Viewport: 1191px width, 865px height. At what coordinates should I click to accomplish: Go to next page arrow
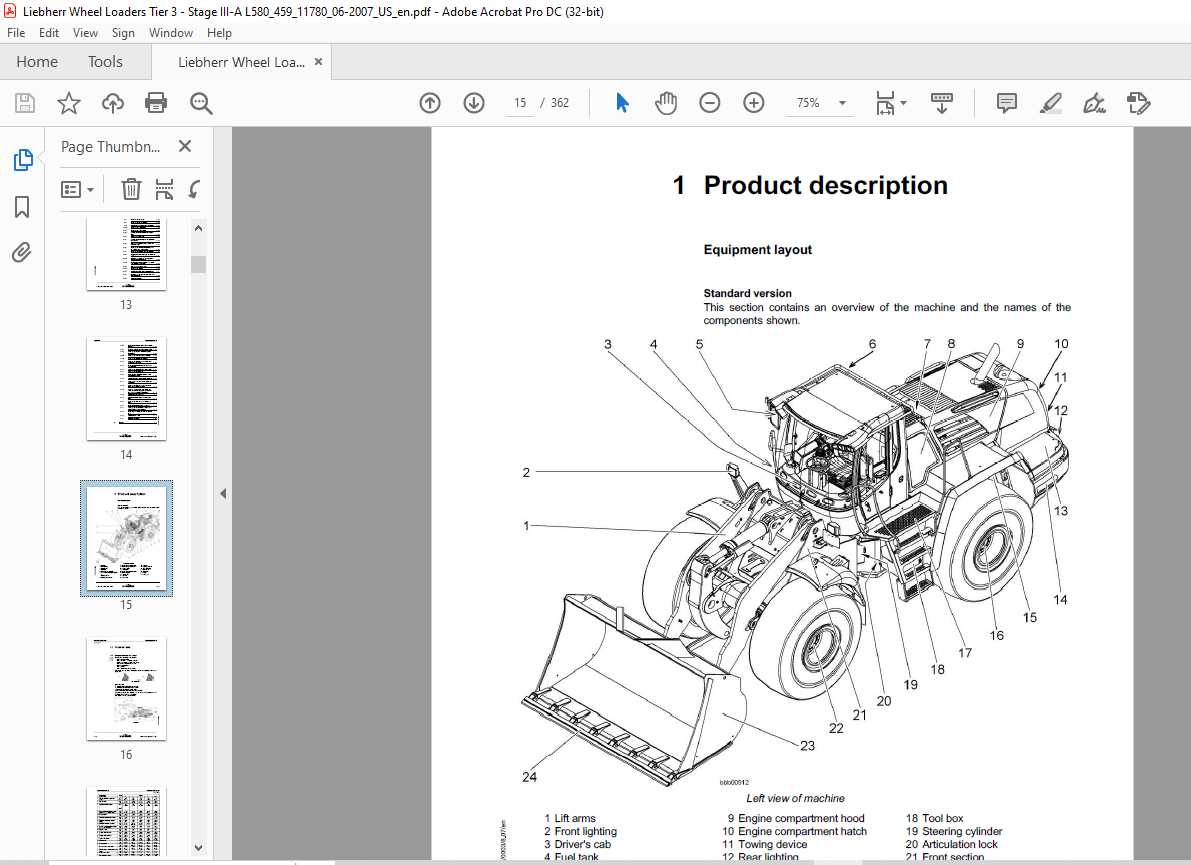[474, 103]
